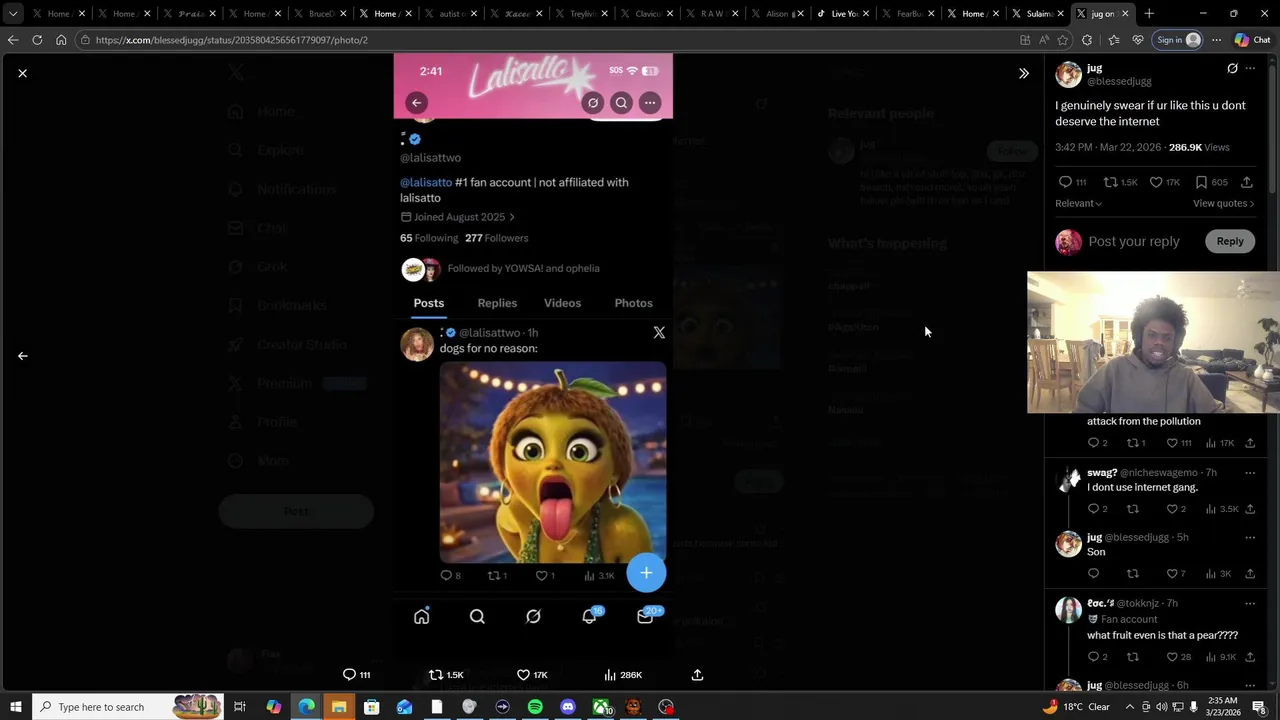Click the address bar URL
1280x720 pixels.
(232, 40)
